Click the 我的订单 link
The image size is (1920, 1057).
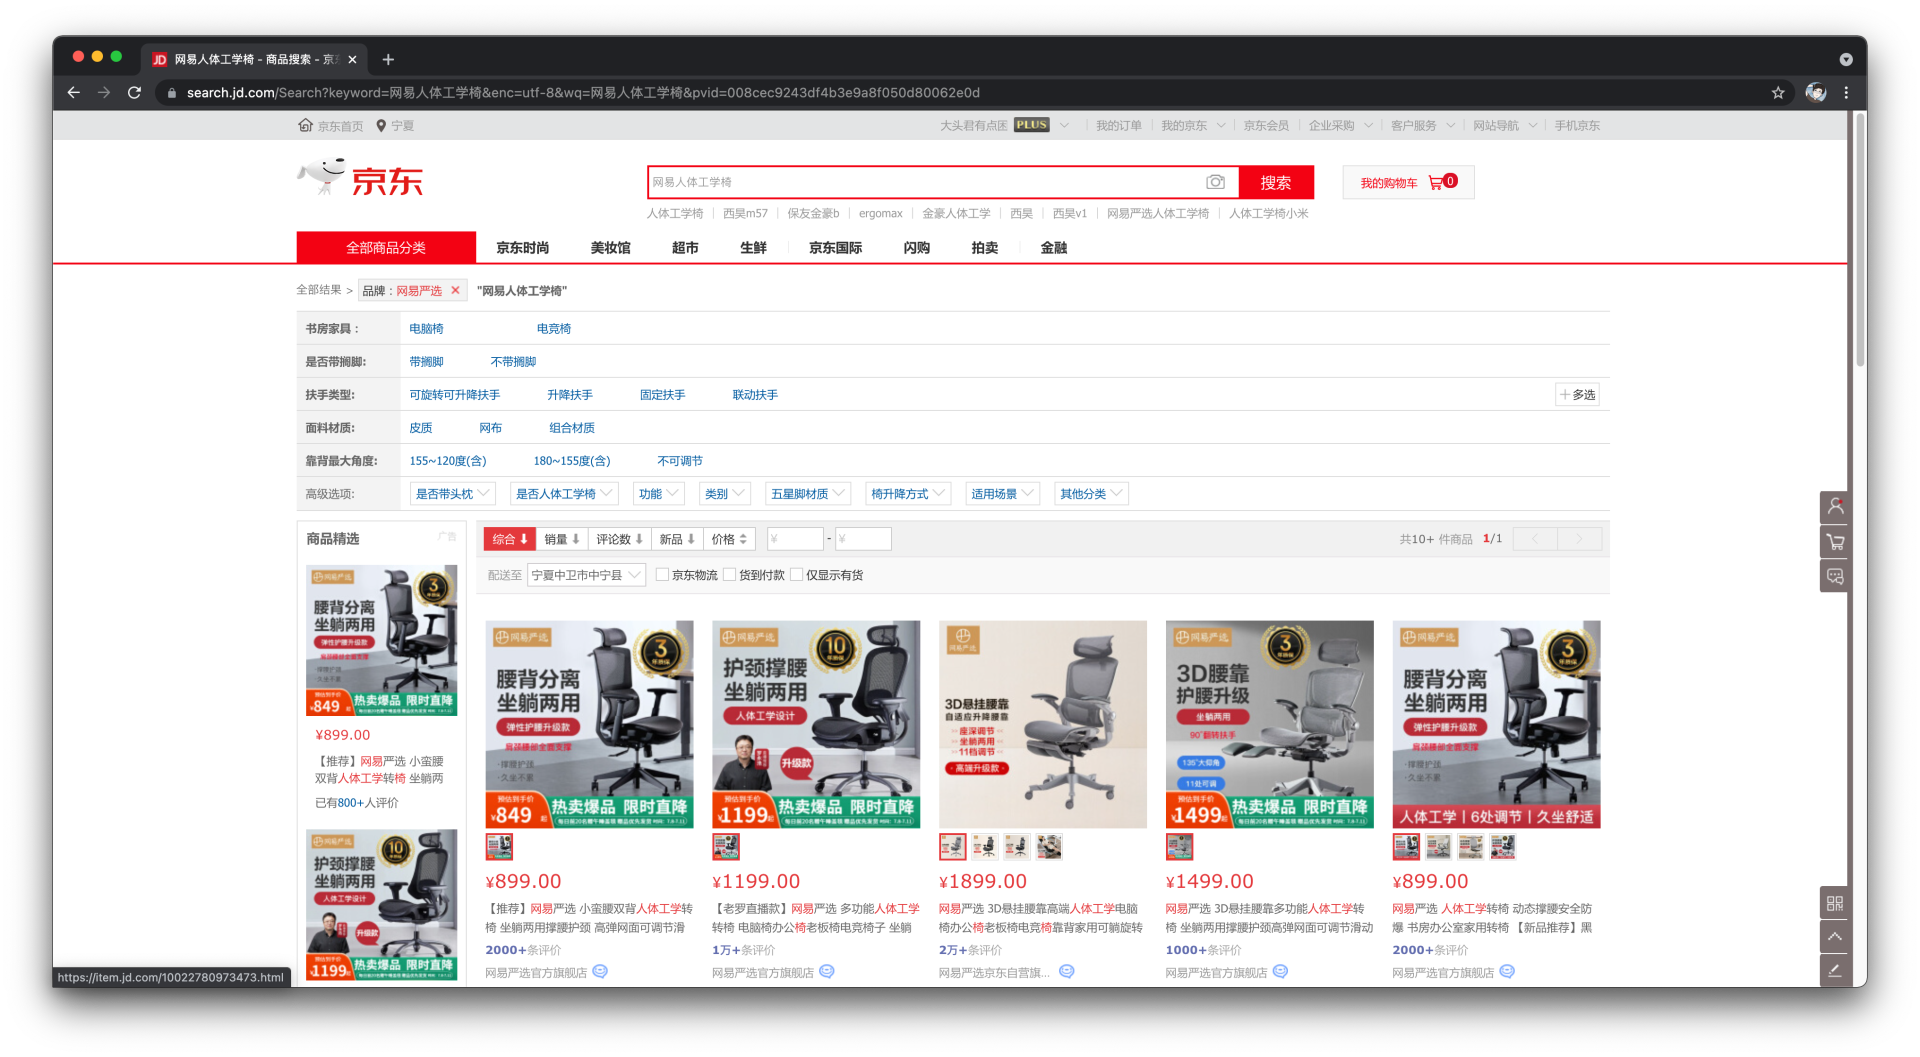point(1119,125)
